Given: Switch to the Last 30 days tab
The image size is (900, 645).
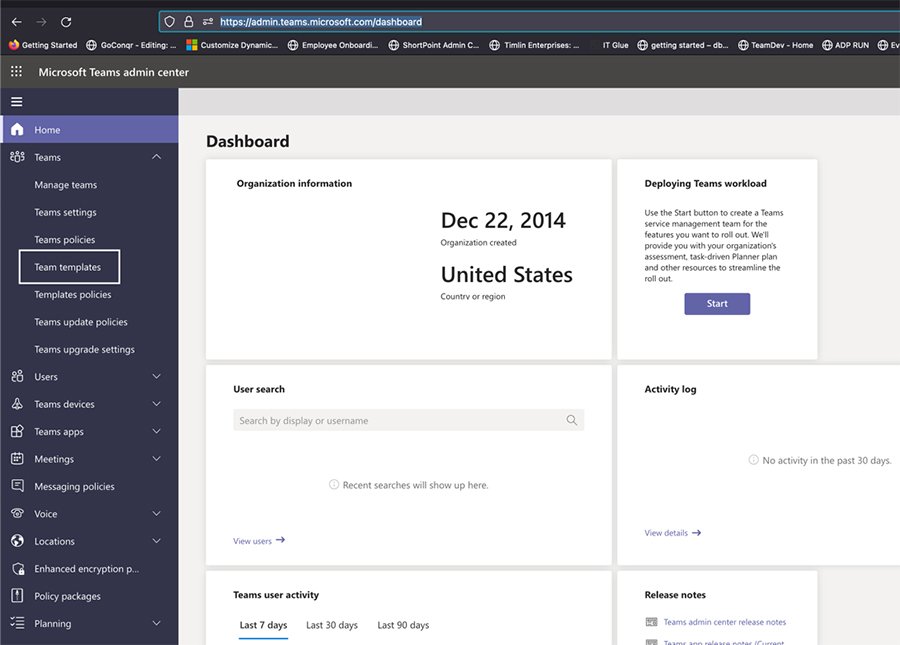Looking at the screenshot, I should coord(331,625).
